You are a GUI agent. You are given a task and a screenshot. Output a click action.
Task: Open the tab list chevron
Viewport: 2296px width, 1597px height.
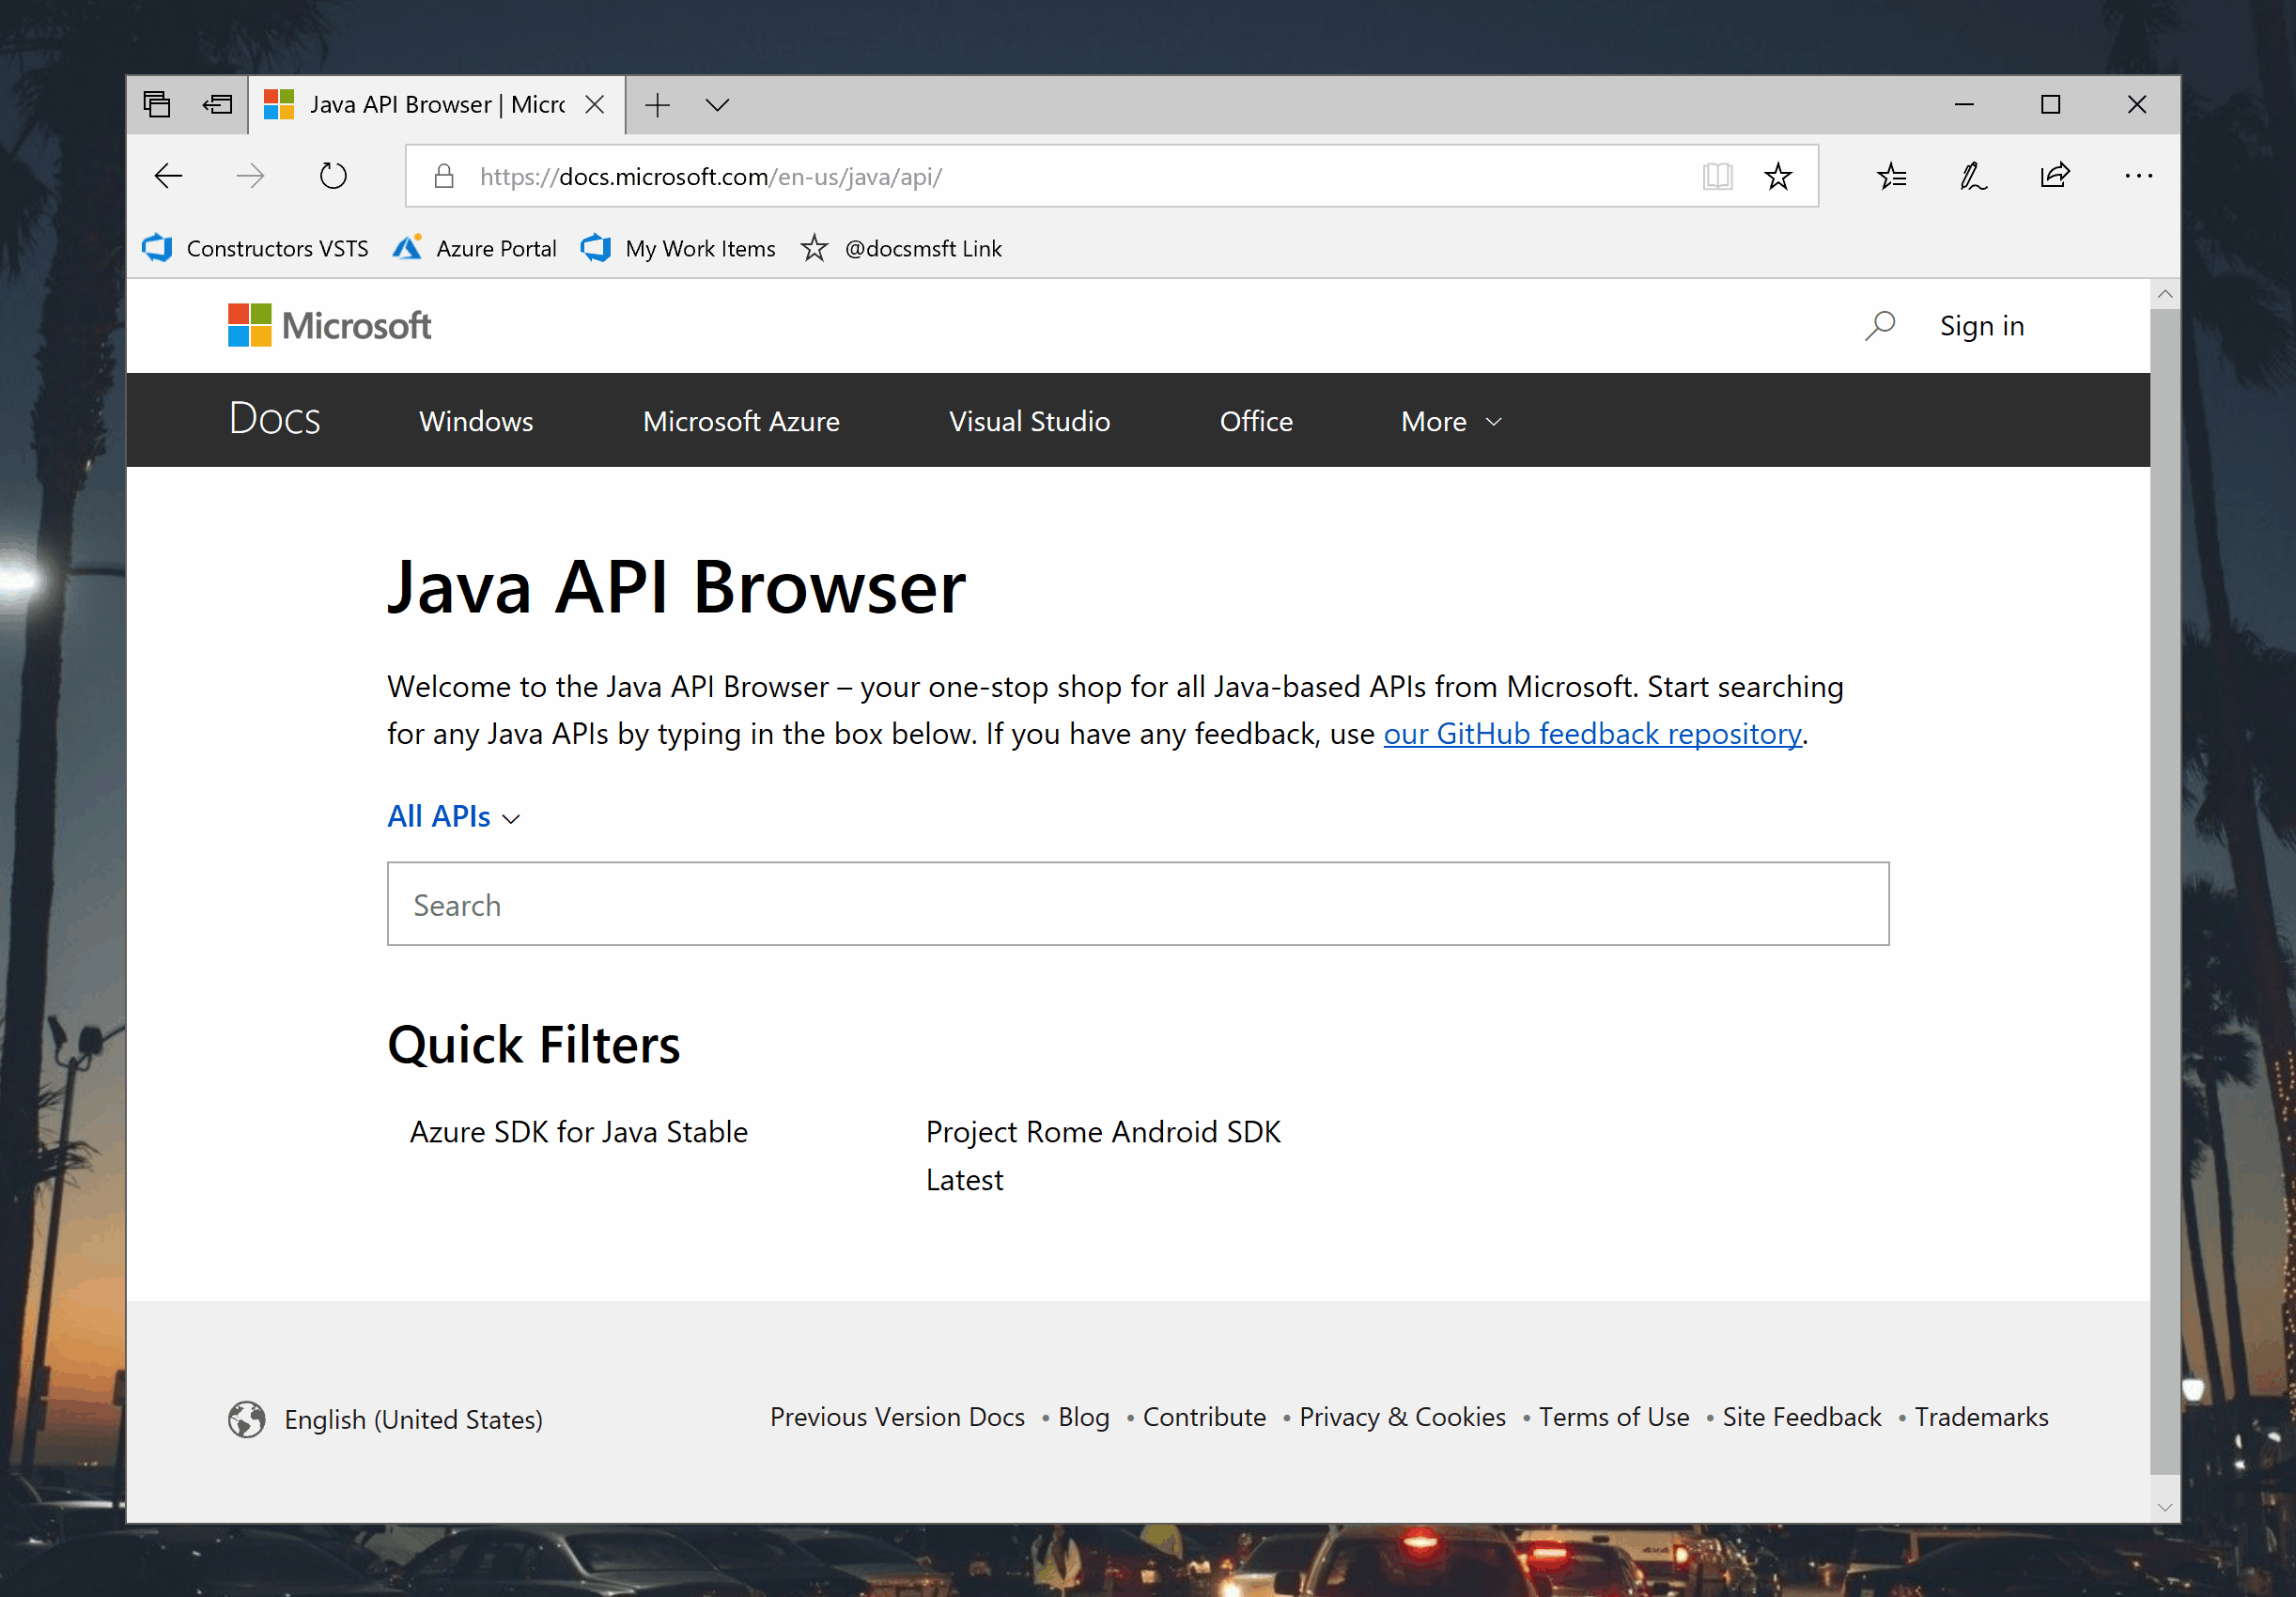click(718, 104)
